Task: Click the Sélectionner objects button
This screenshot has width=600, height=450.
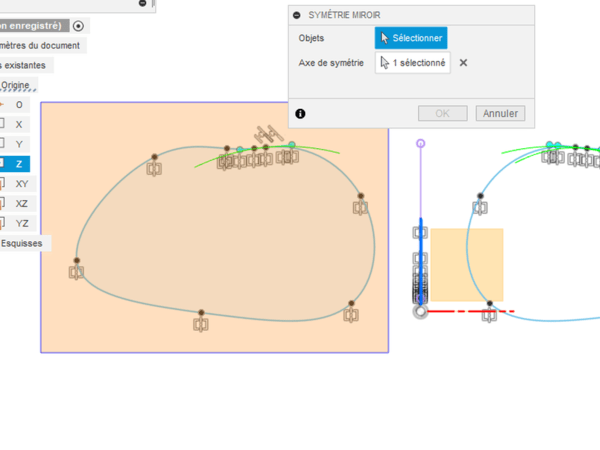Action: [x=410, y=38]
